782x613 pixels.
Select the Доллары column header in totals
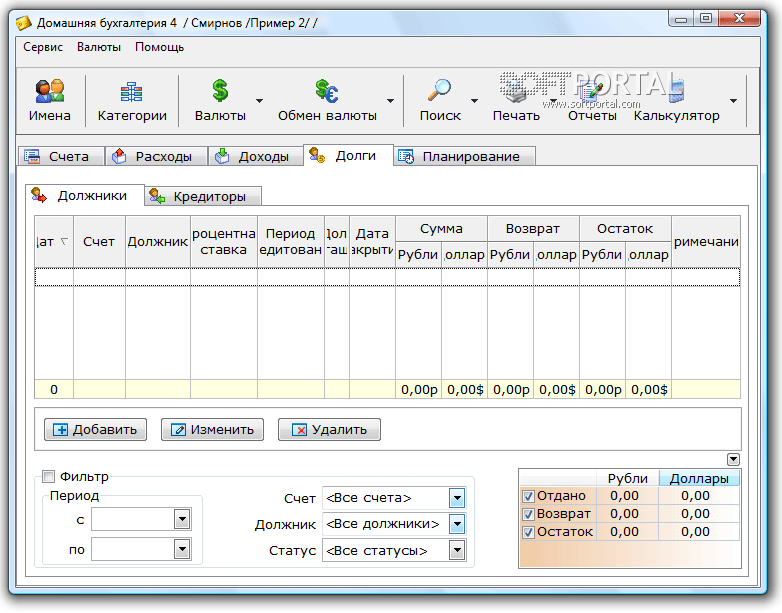coord(699,478)
